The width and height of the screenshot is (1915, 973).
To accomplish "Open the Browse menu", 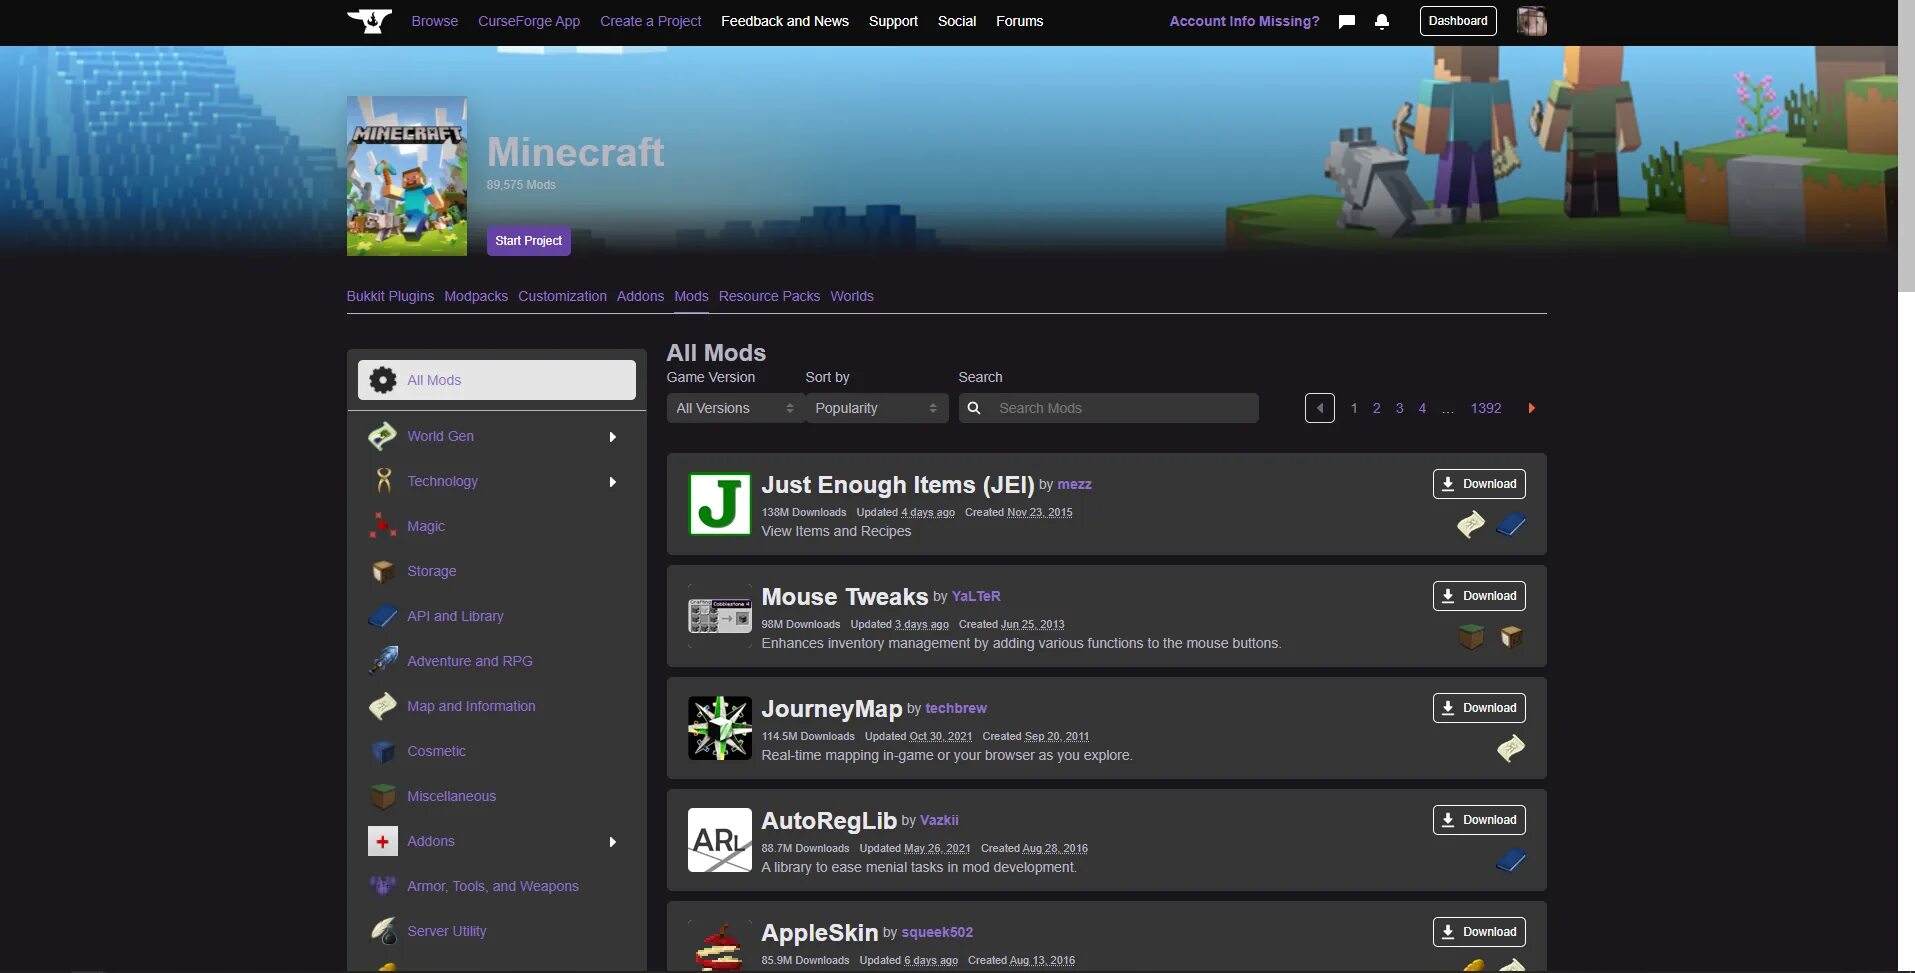I will pos(435,21).
